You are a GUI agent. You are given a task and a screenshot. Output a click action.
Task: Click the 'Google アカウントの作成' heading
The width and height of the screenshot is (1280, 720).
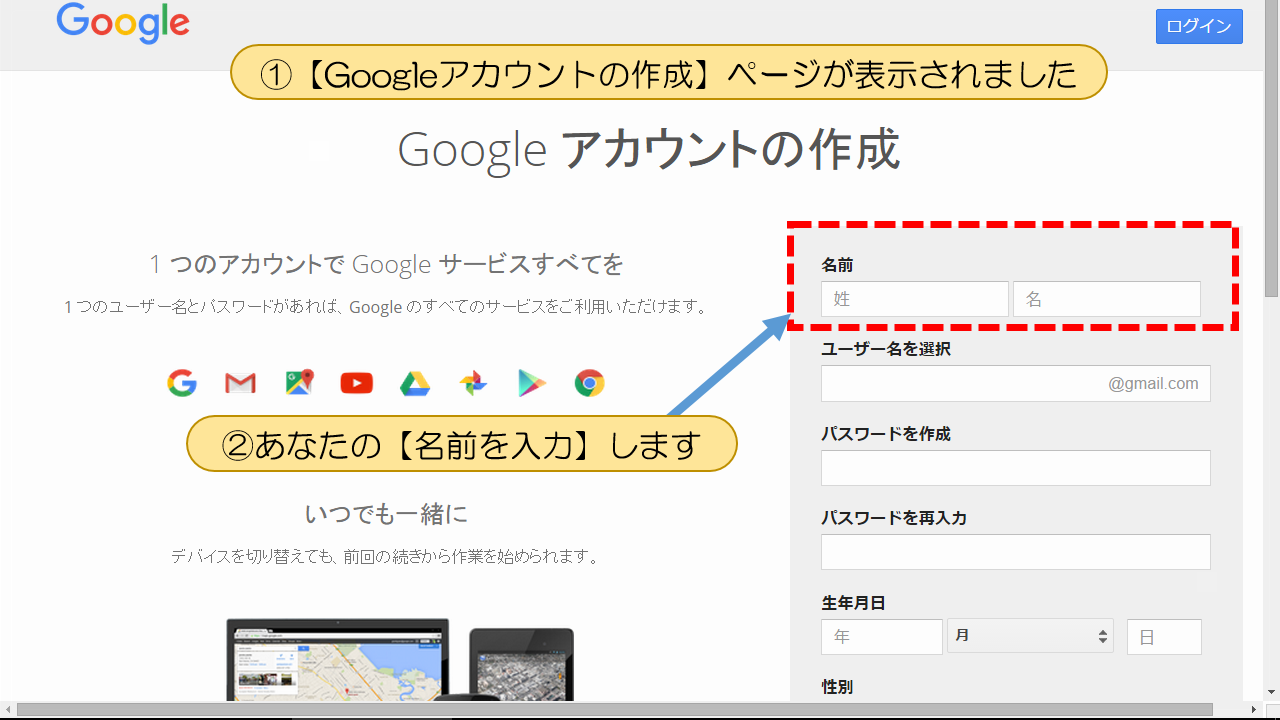pos(649,150)
